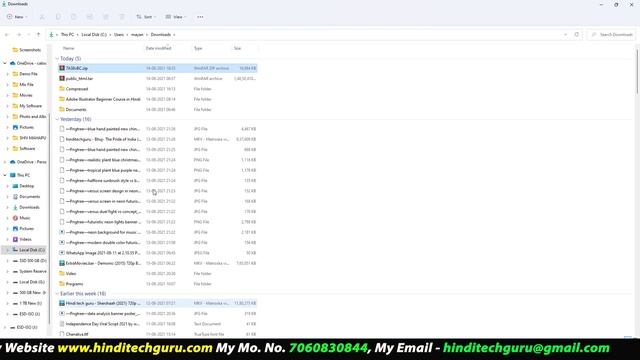Click Local Disk (C:) in address breadcrumb

[x=94, y=35]
